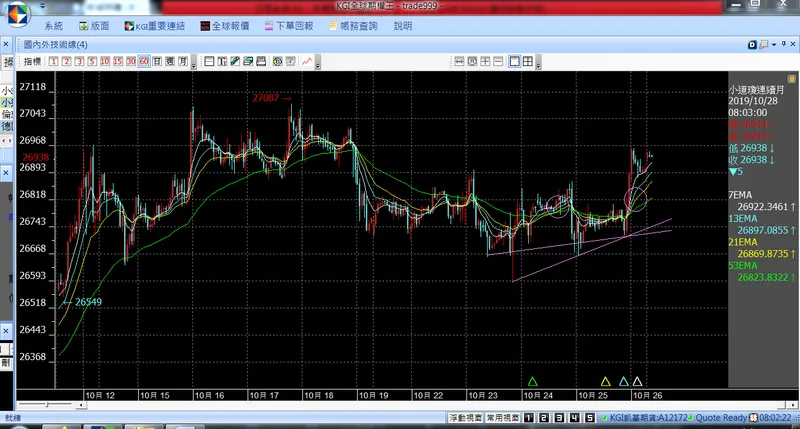Toggle the panel pin icon
This screenshot has width=800, height=429.
[784, 44]
